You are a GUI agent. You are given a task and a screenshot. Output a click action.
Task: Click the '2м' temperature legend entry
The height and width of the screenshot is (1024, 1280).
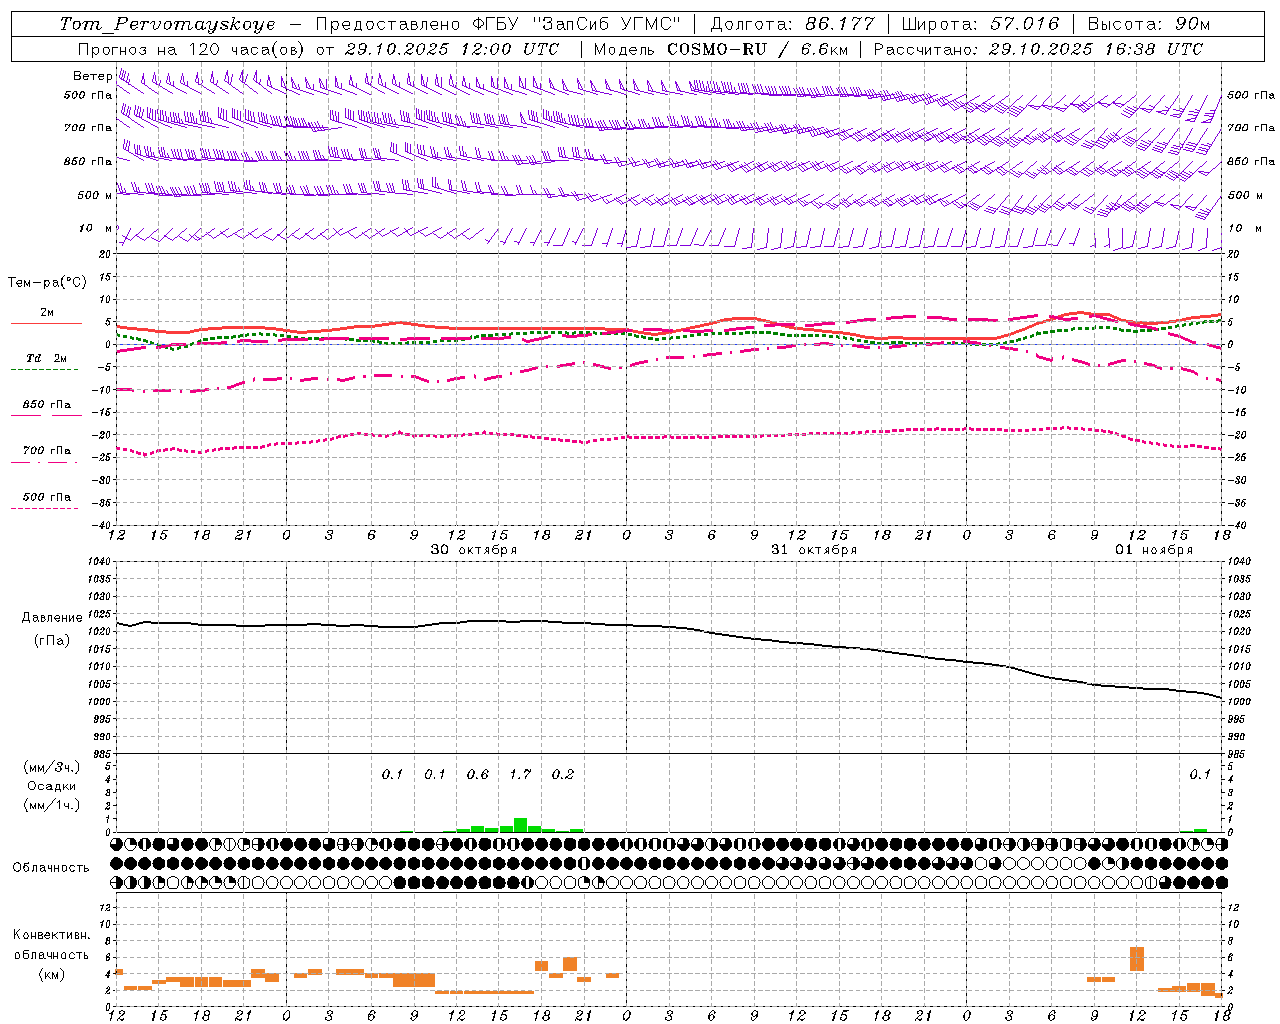47,313
